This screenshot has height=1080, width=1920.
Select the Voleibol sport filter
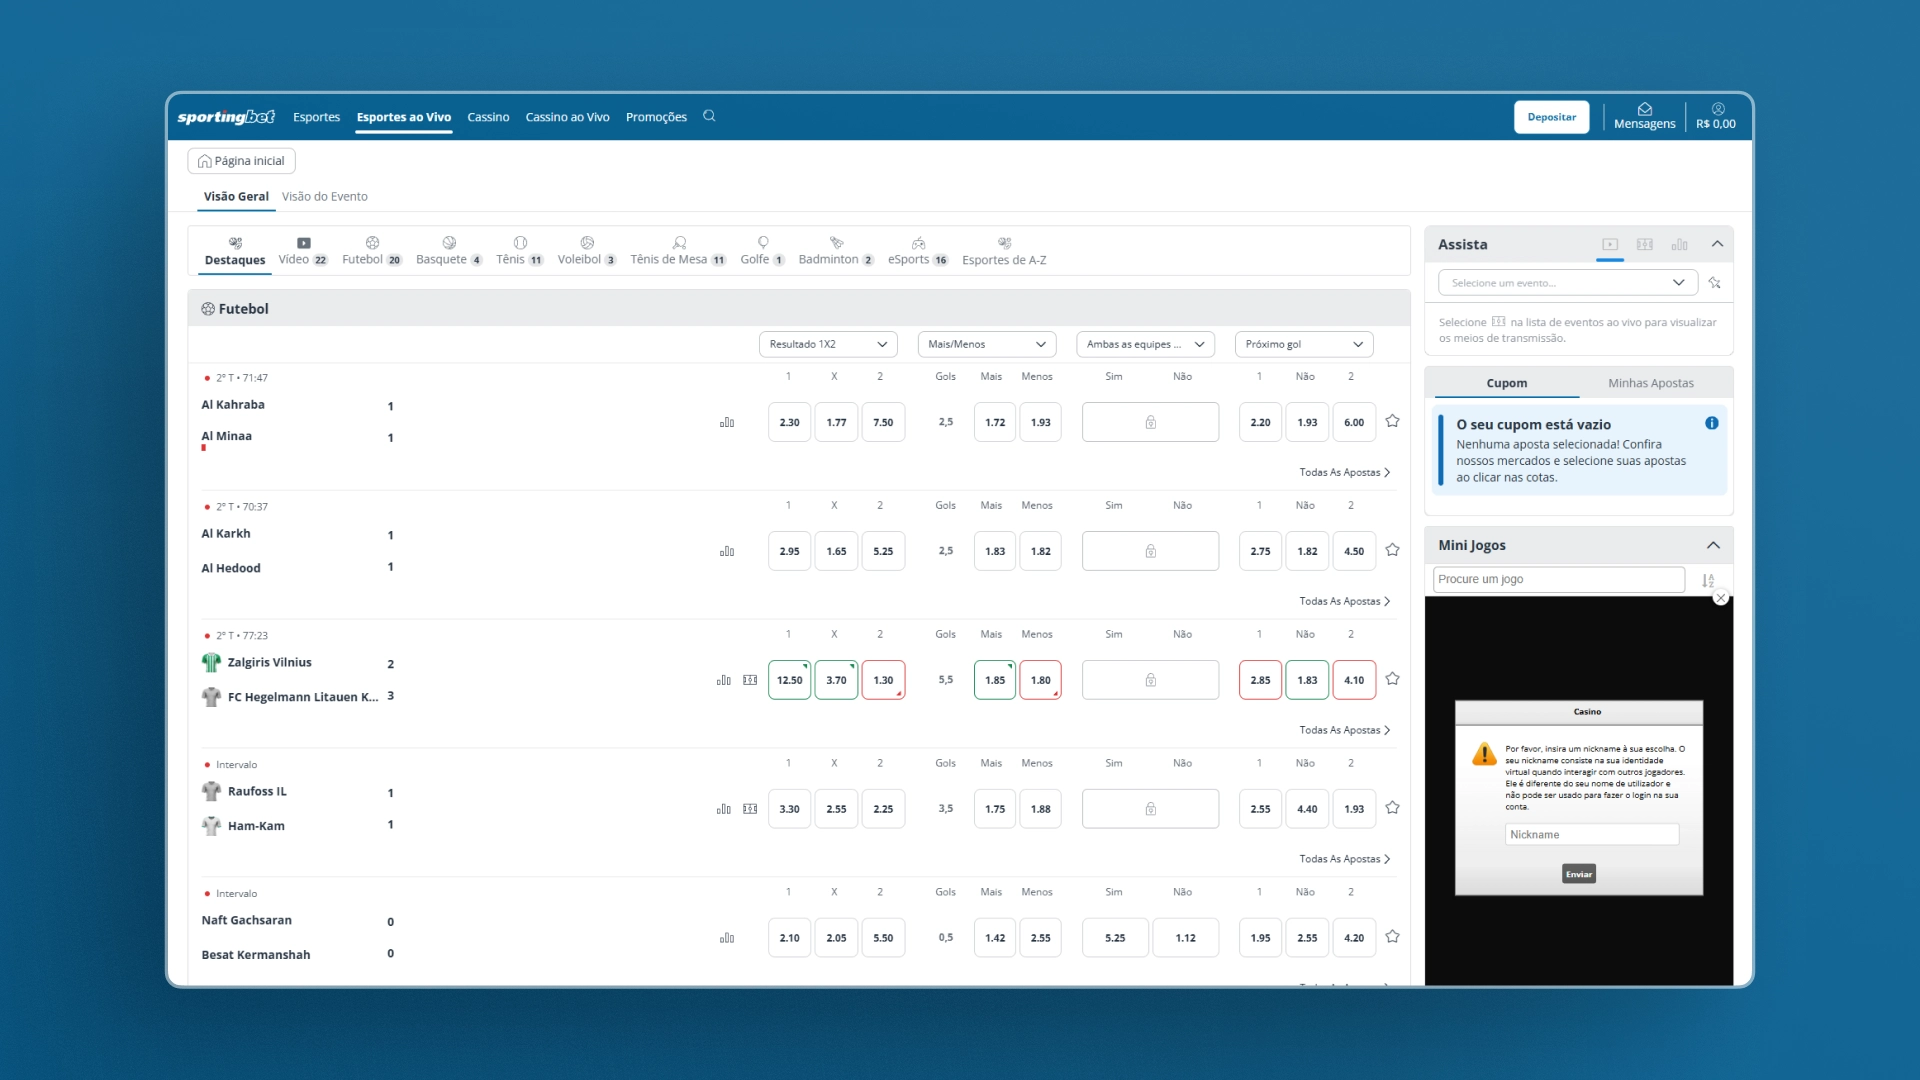click(587, 251)
